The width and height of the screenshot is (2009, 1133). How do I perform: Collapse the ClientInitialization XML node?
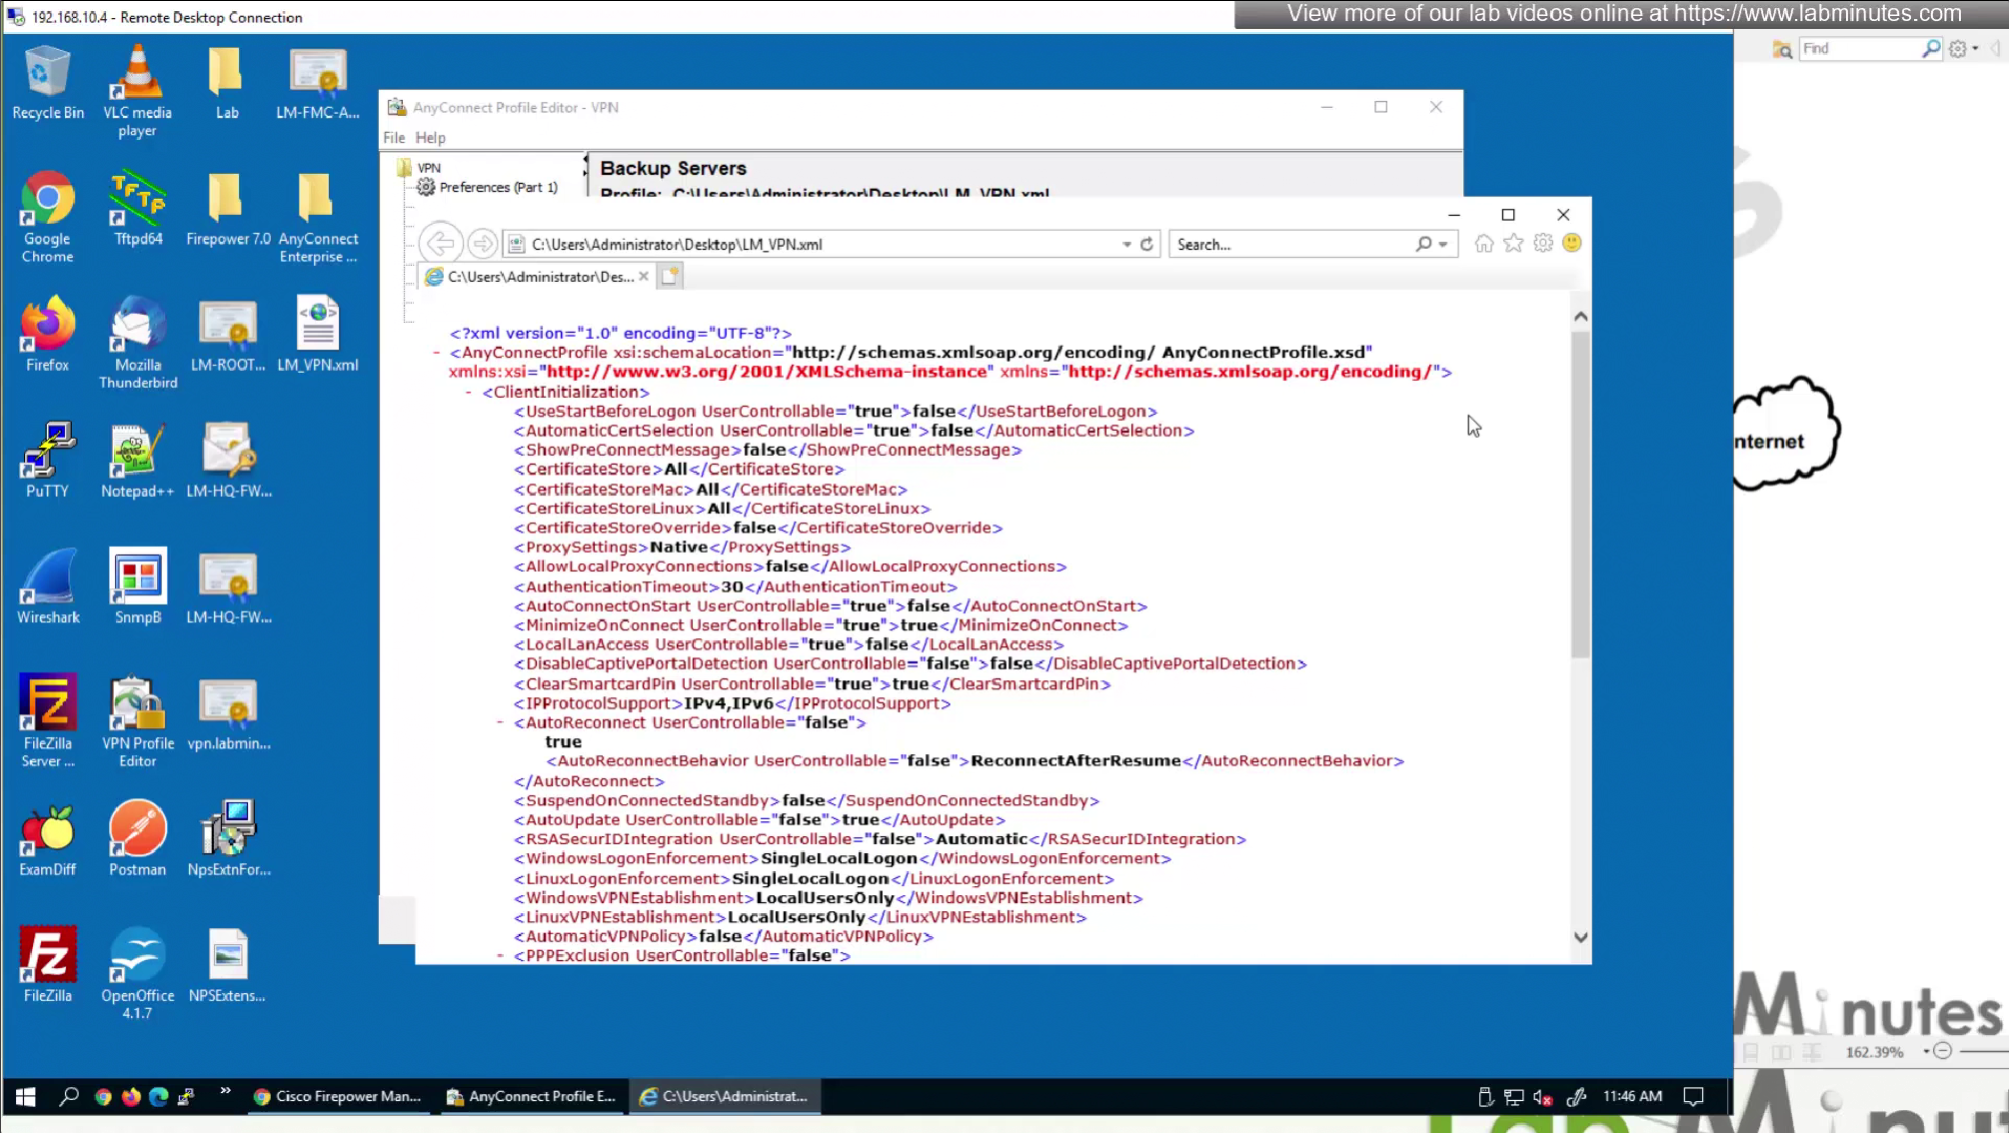point(468,392)
